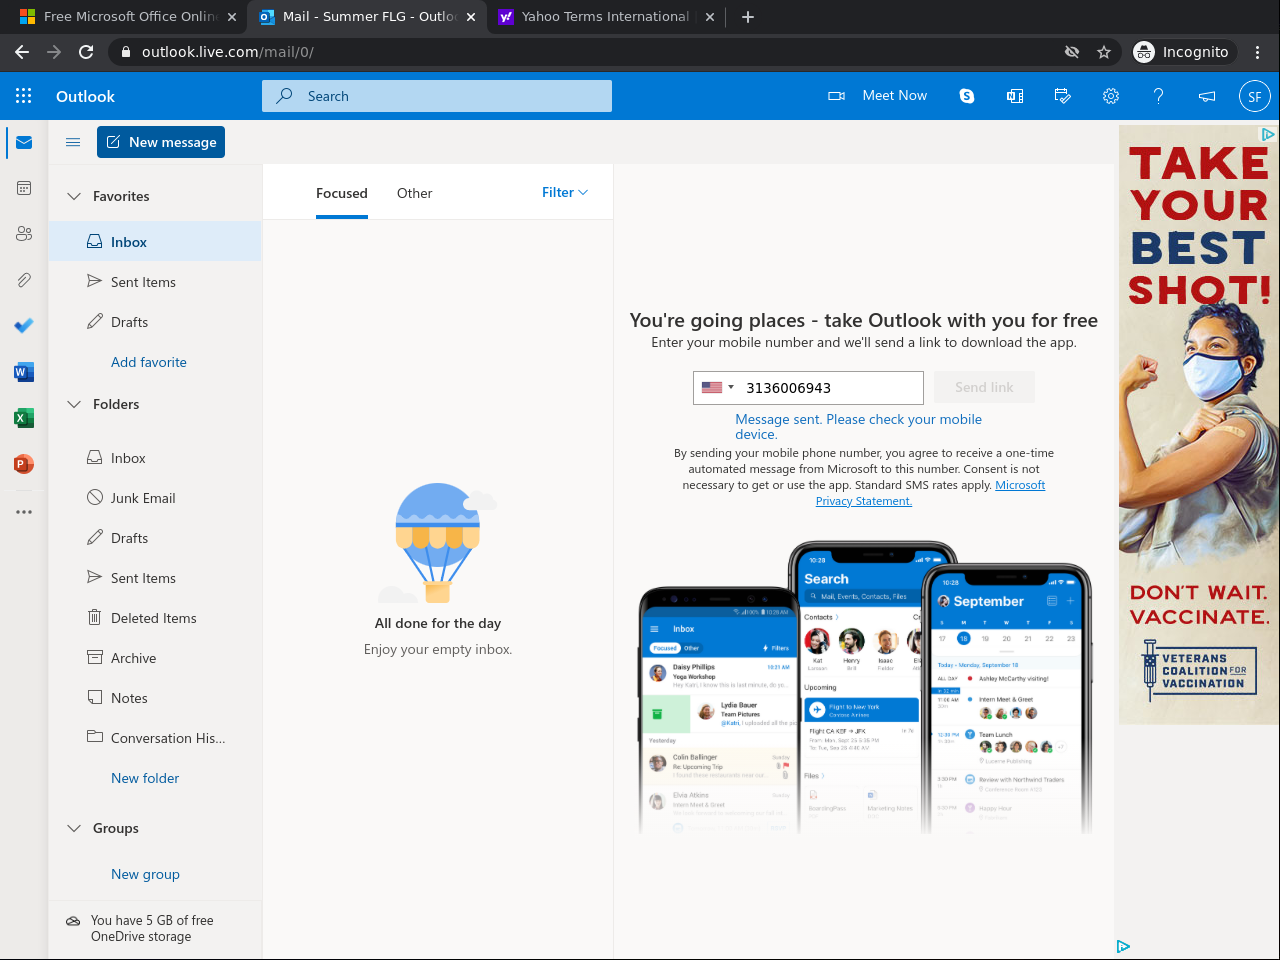Image resolution: width=1280 pixels, height=960 pixels.
Task: Click the vaccination advertisement banner
Action: (x=1198, y=424)
